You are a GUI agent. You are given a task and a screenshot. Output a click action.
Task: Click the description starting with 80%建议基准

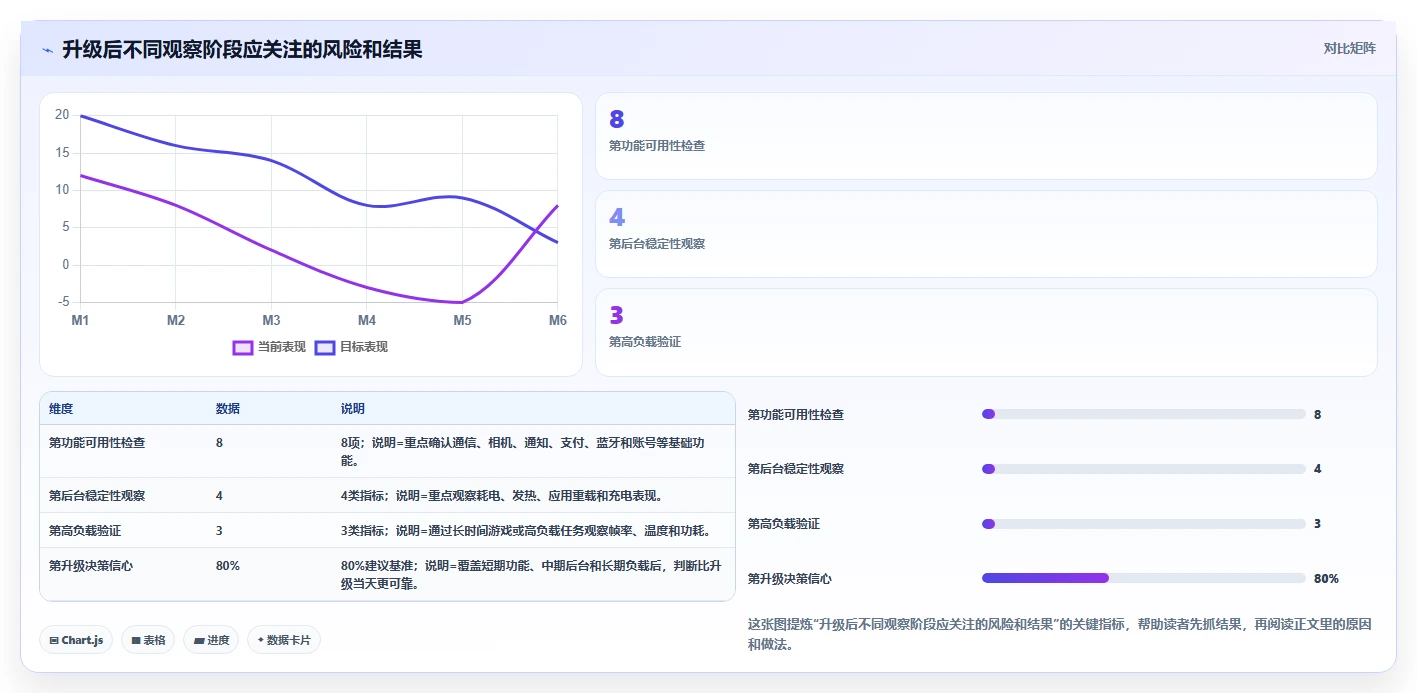[x=531, y=574]
